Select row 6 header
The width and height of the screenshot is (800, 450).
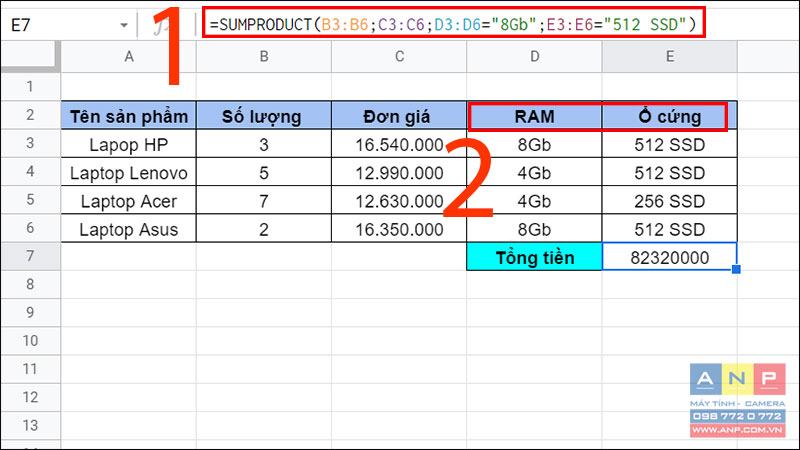tap(31, 228)
